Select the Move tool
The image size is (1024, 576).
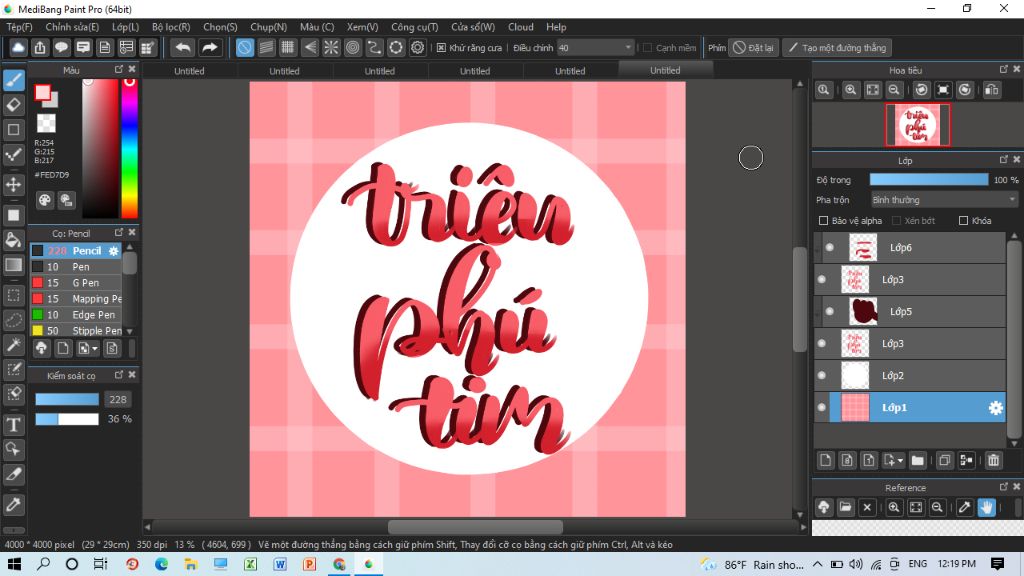pos(14,185)
